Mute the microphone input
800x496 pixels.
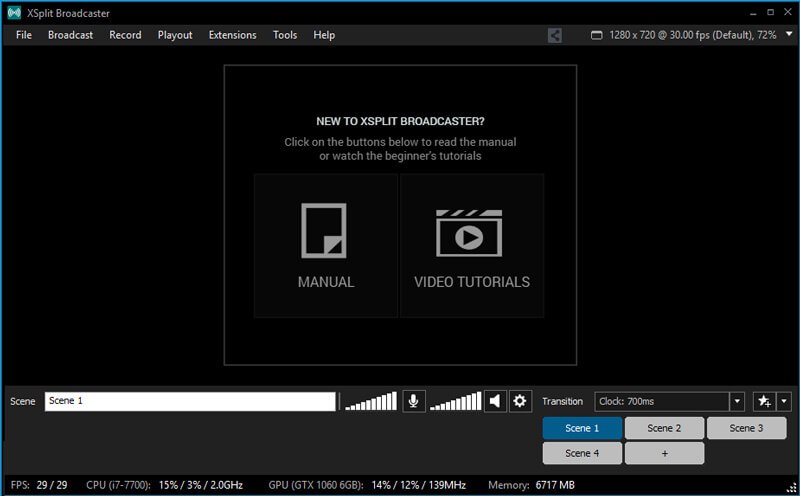coord(413,401)
